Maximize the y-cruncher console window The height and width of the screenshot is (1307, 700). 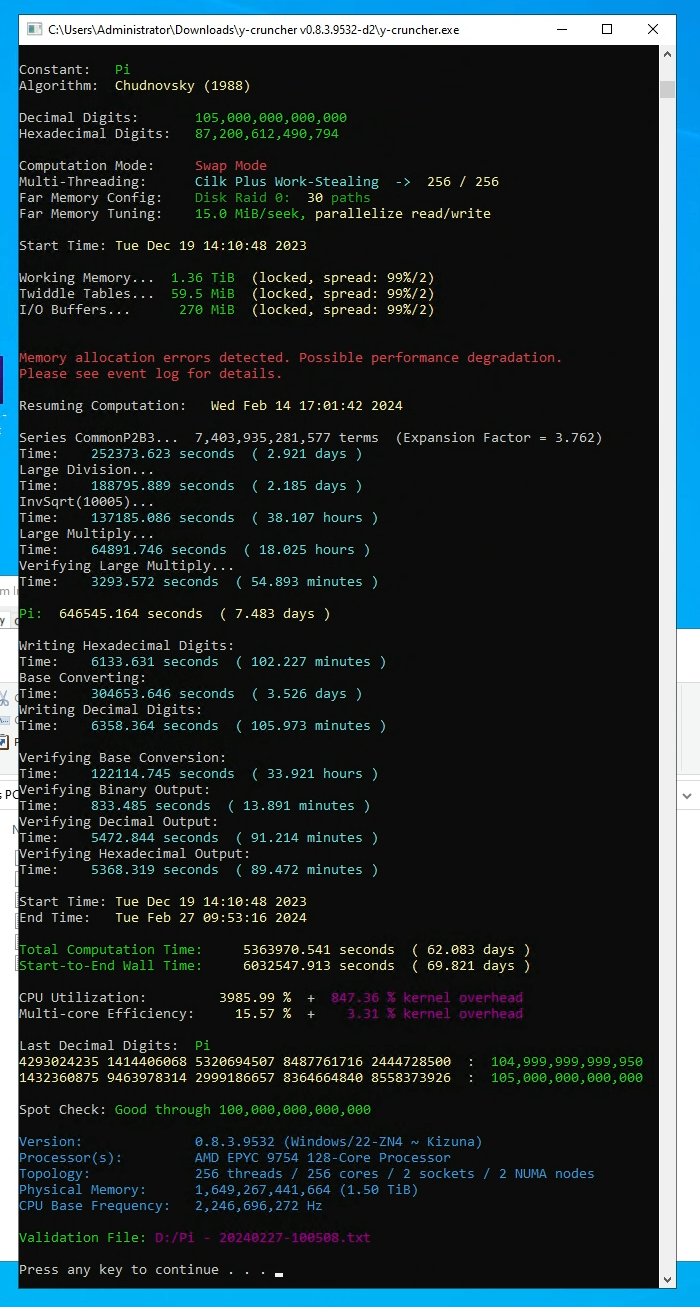607,30
